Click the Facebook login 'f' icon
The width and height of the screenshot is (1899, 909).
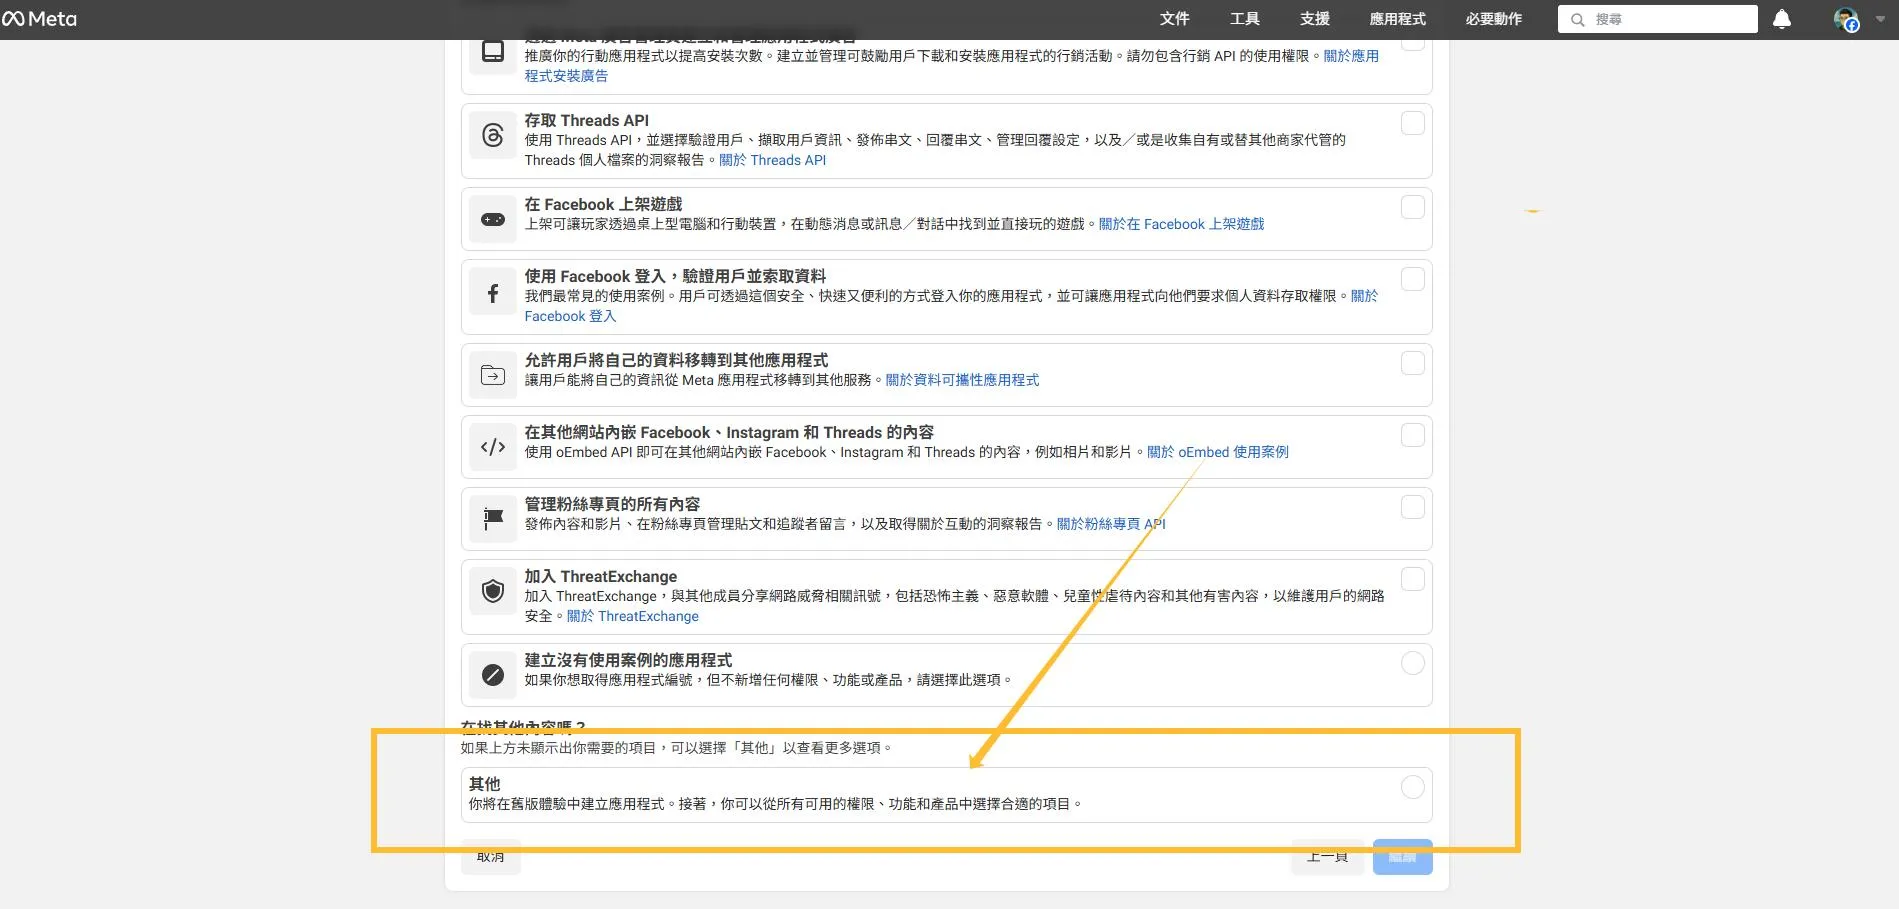point(493,293)
